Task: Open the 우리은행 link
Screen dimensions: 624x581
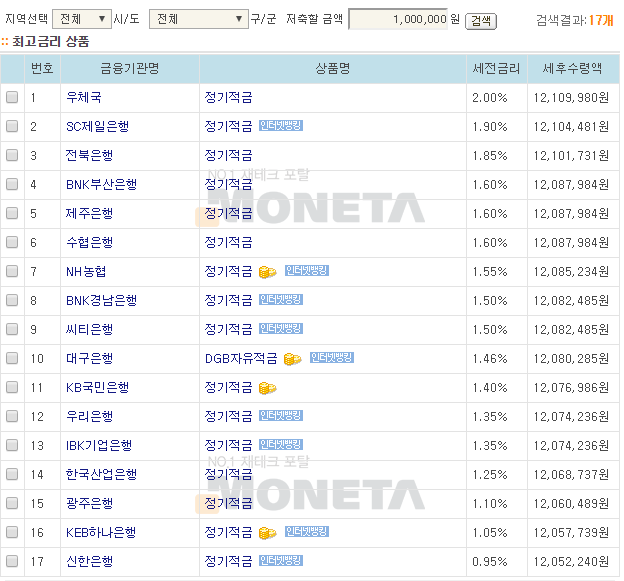Action: pos(90,417)
